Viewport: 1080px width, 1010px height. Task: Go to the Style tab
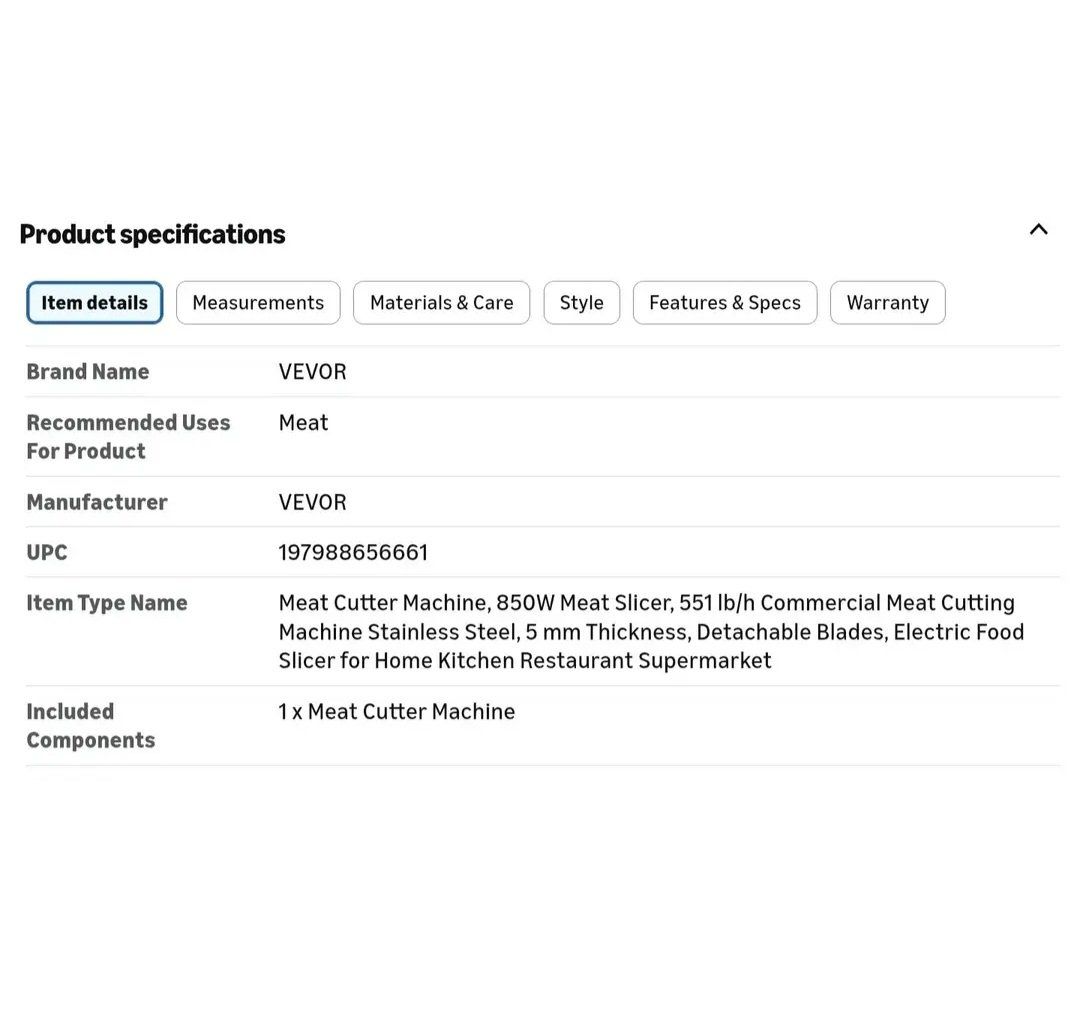click(581, 303)
